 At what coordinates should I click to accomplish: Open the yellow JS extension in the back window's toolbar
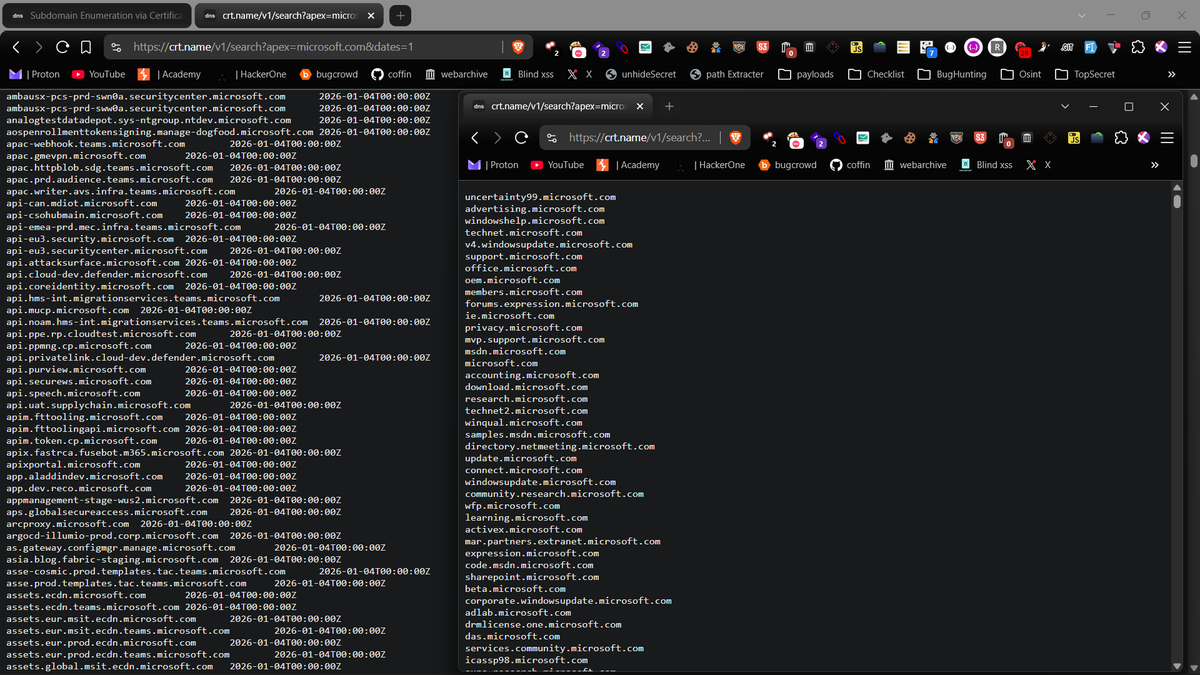pyautogui.click(x=857, y=47)
